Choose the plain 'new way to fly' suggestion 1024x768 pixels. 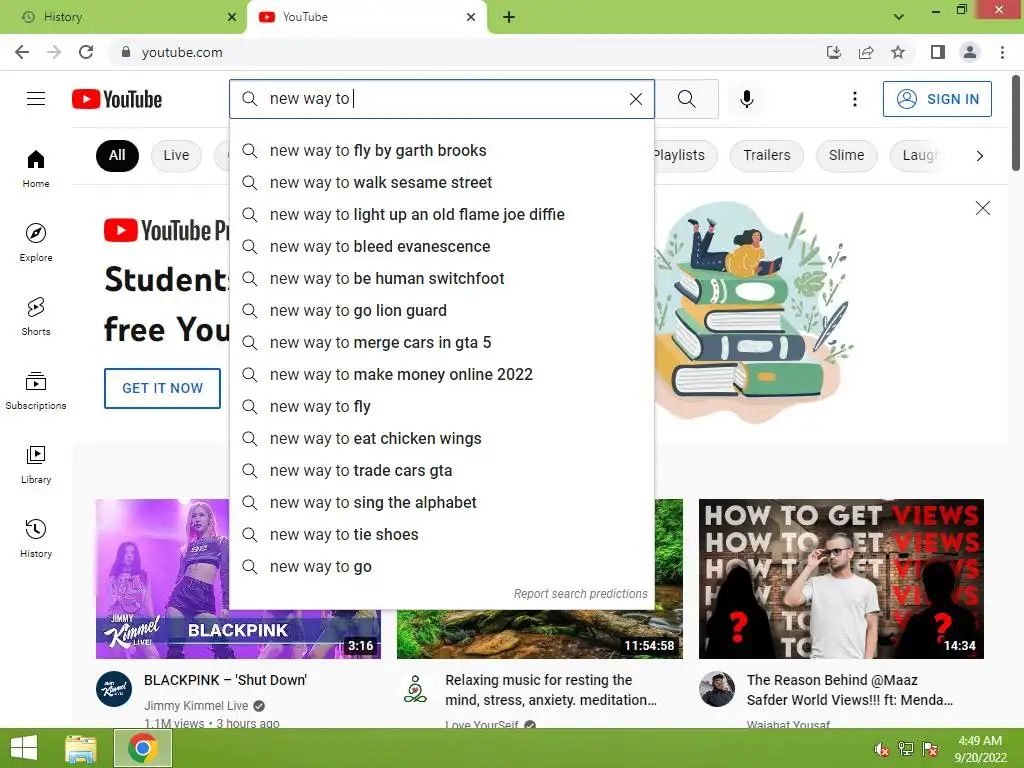(441, 406)
